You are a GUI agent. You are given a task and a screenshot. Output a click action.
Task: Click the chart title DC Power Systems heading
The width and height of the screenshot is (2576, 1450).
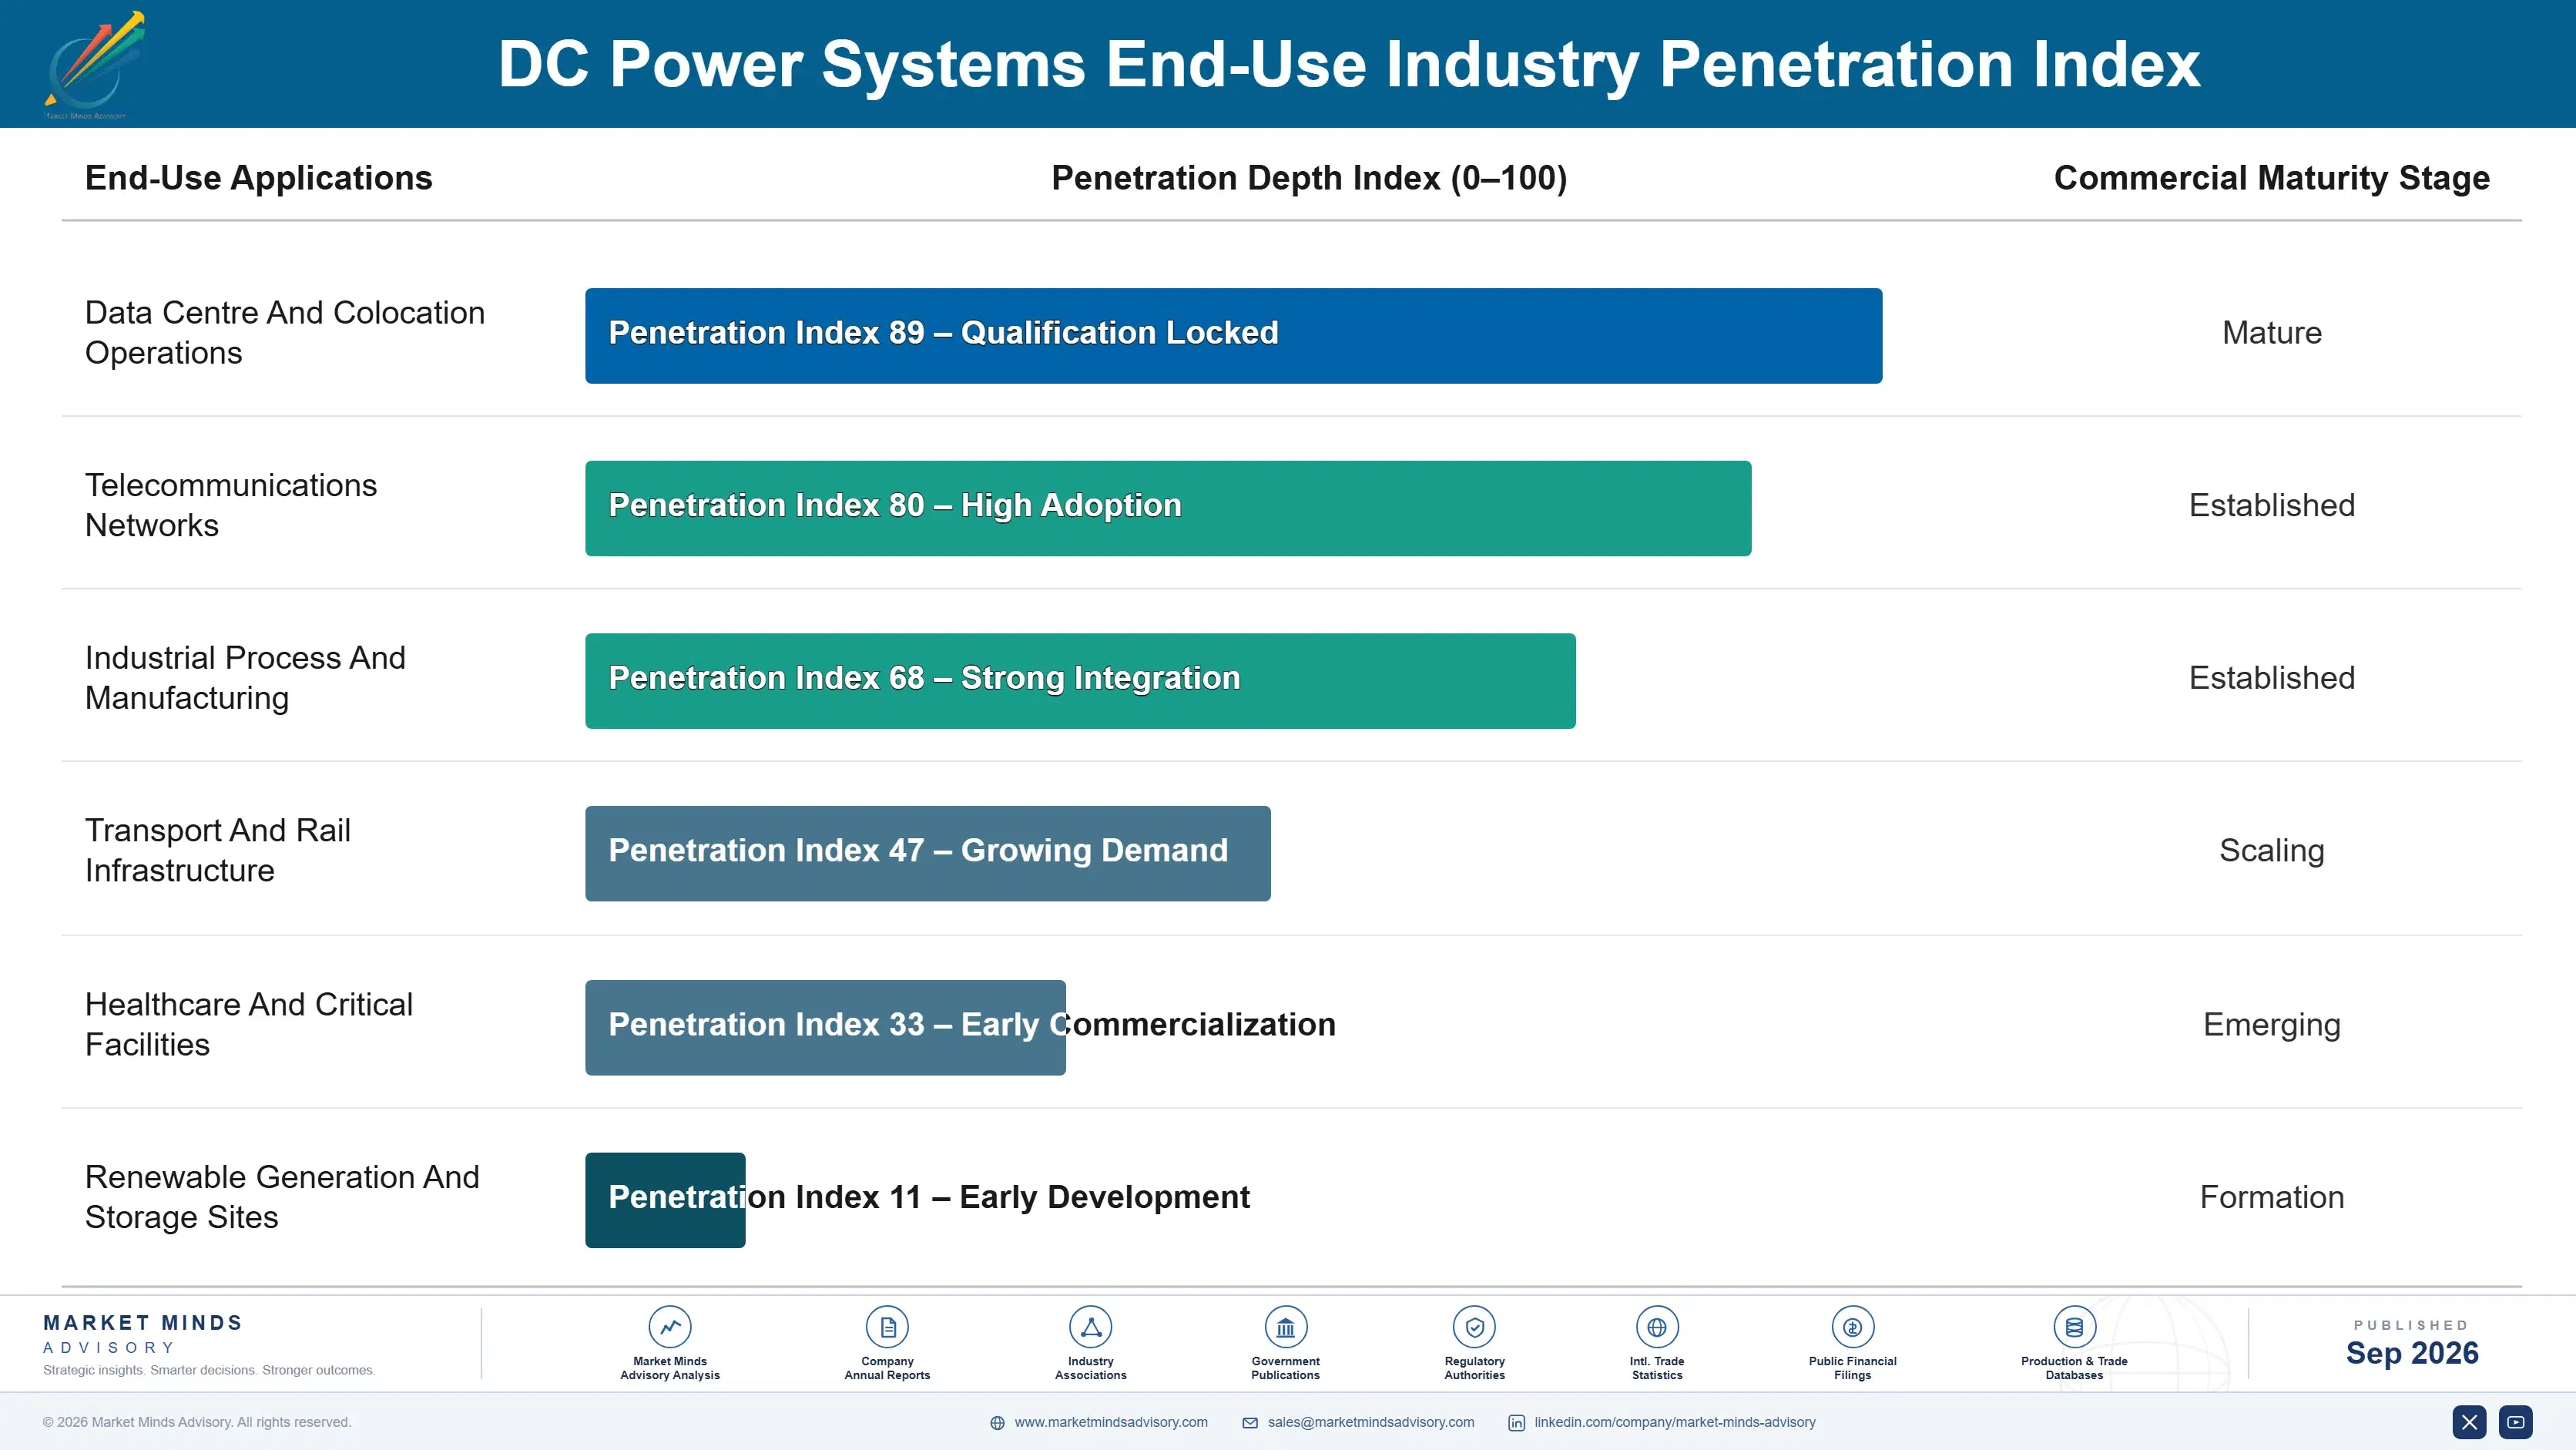click(1349, 64)
